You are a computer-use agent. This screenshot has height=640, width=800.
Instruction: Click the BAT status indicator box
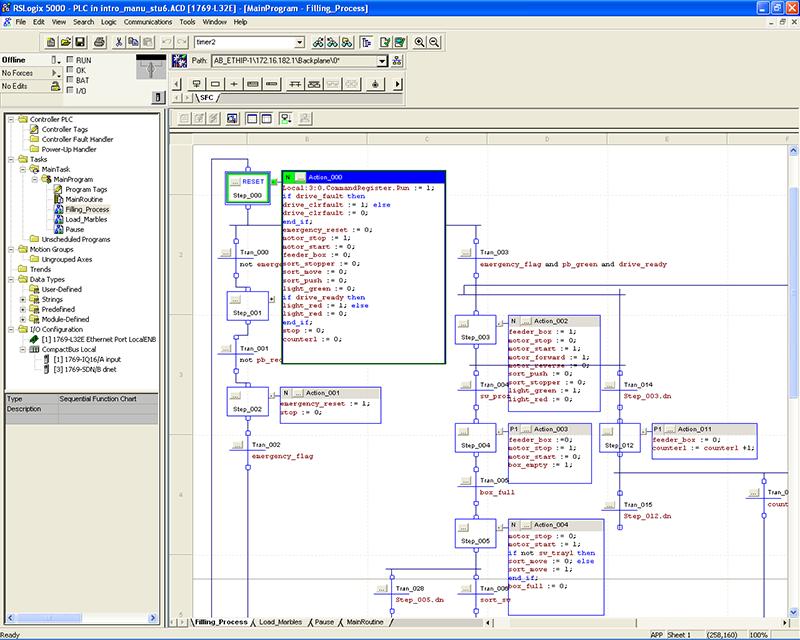[x=70, y=80]
